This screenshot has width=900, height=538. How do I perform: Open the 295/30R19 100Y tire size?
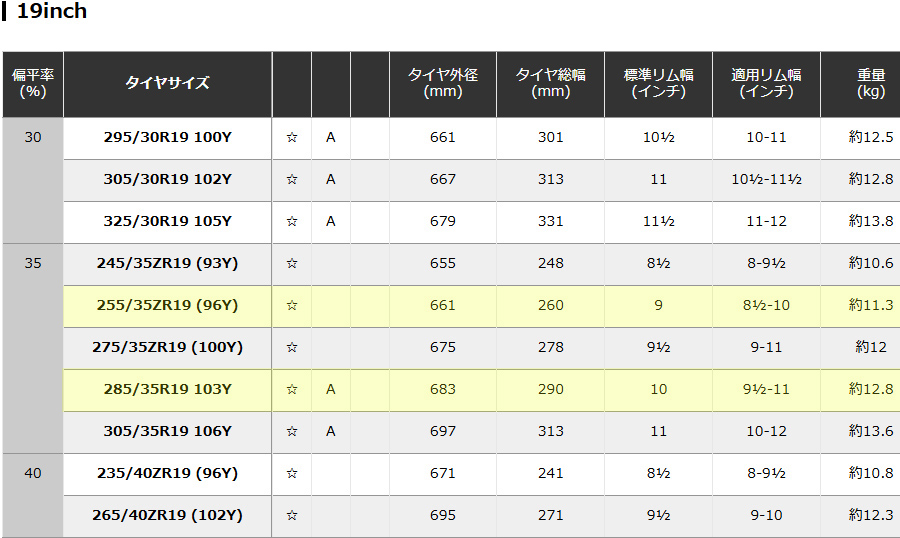click(x=168, y=137)
